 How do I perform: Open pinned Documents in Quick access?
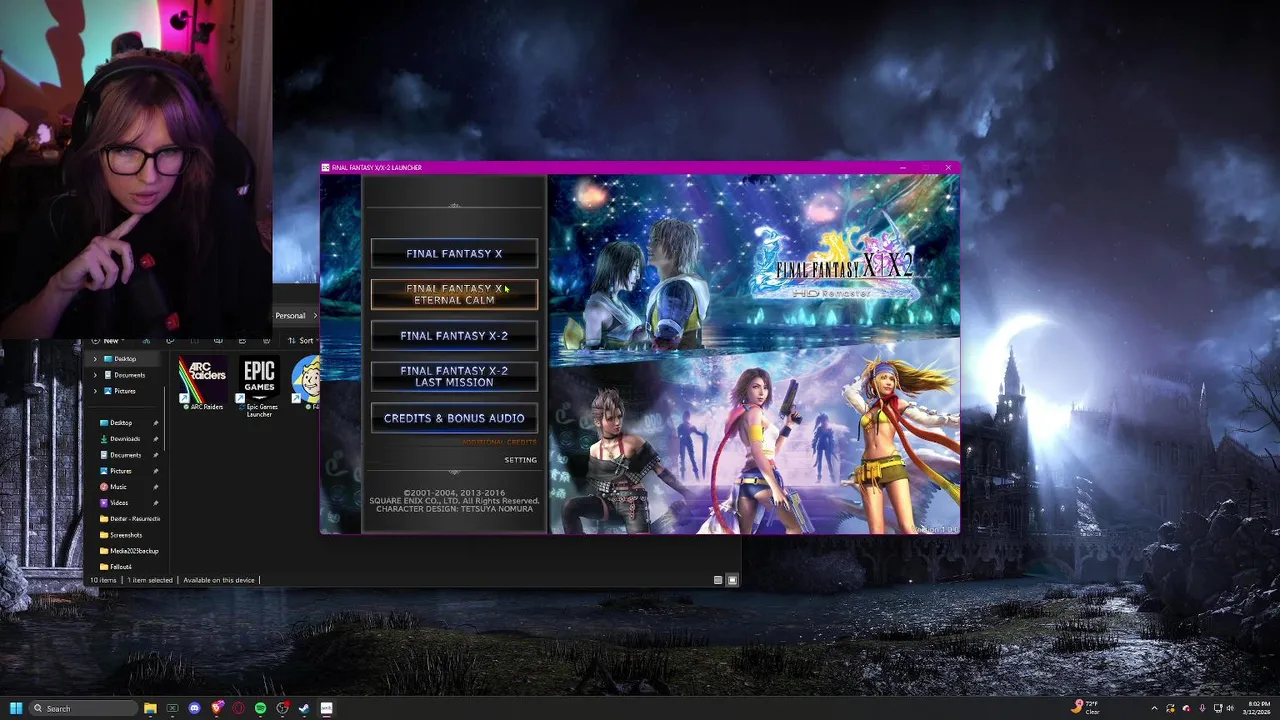click(x=125, y=455)
